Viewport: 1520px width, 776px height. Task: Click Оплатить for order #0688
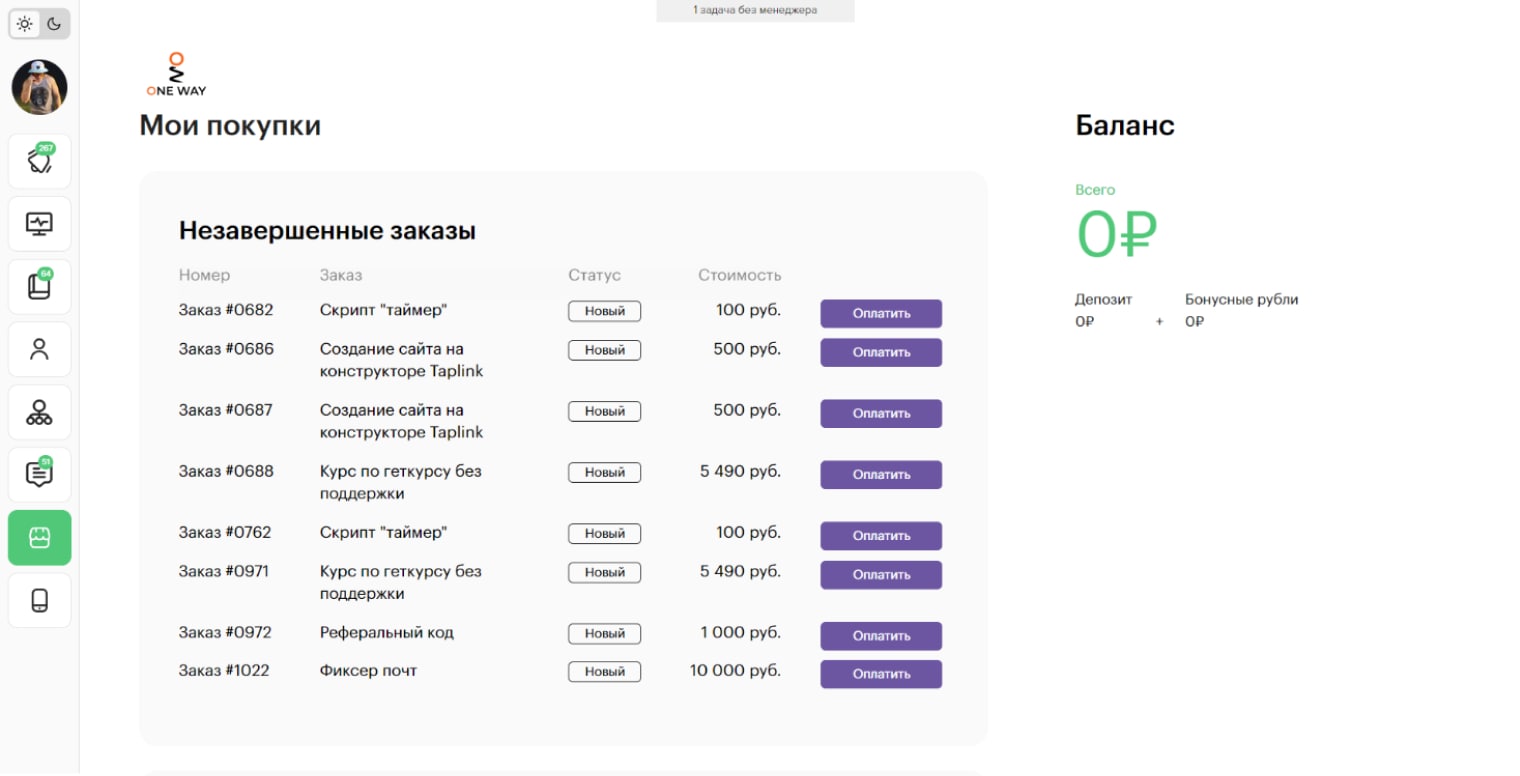(x=881, y=475)
